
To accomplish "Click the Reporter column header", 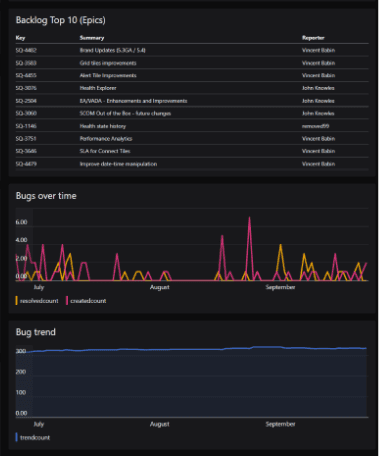I will click(313, 38).
